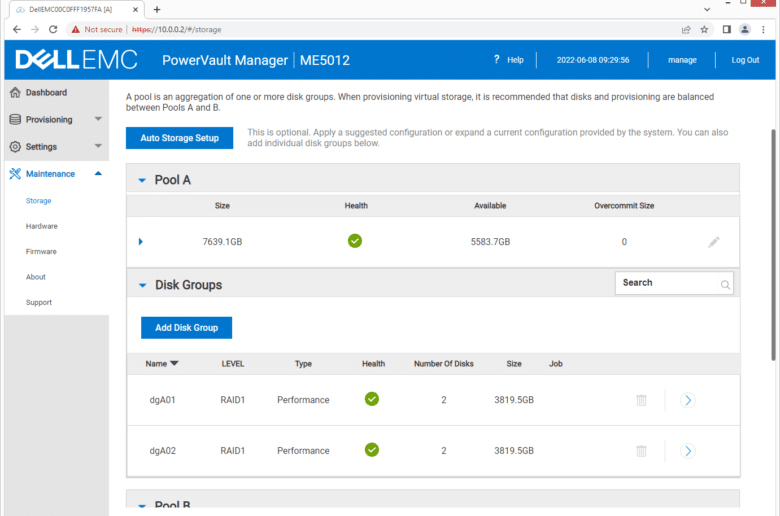Click the dgA02 disk group name
780x516 pixels.
(x=163, y=451)
